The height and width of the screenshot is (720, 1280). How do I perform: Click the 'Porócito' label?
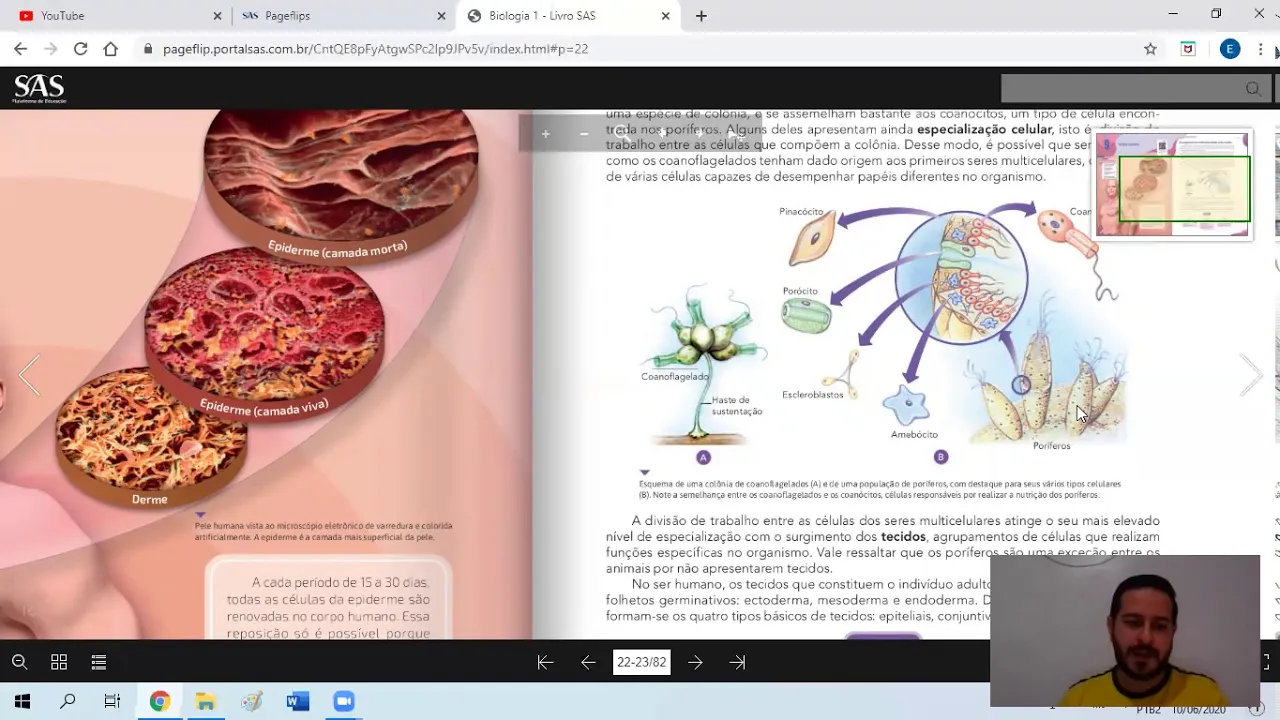pyautogui.click(x=800, y=291)
